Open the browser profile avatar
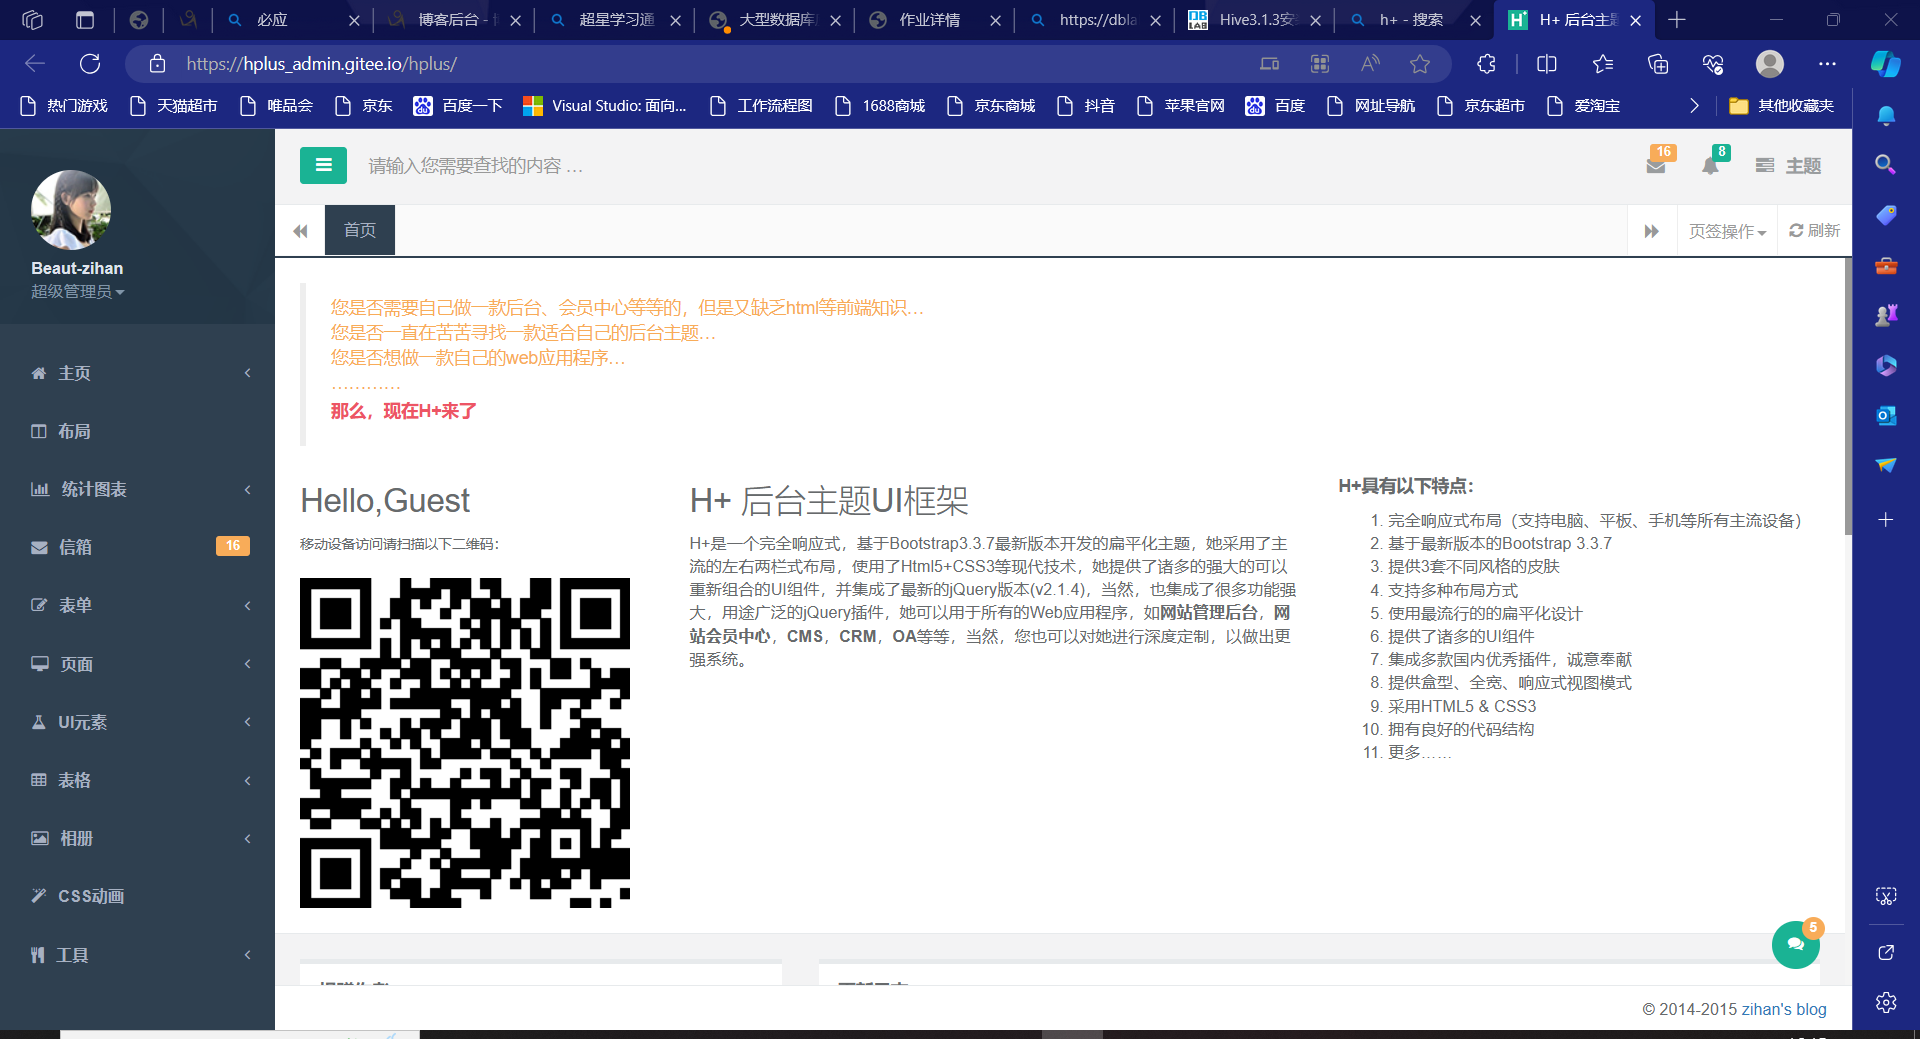Viewport: 1920px width, 1039px height. click(1770, 64)
